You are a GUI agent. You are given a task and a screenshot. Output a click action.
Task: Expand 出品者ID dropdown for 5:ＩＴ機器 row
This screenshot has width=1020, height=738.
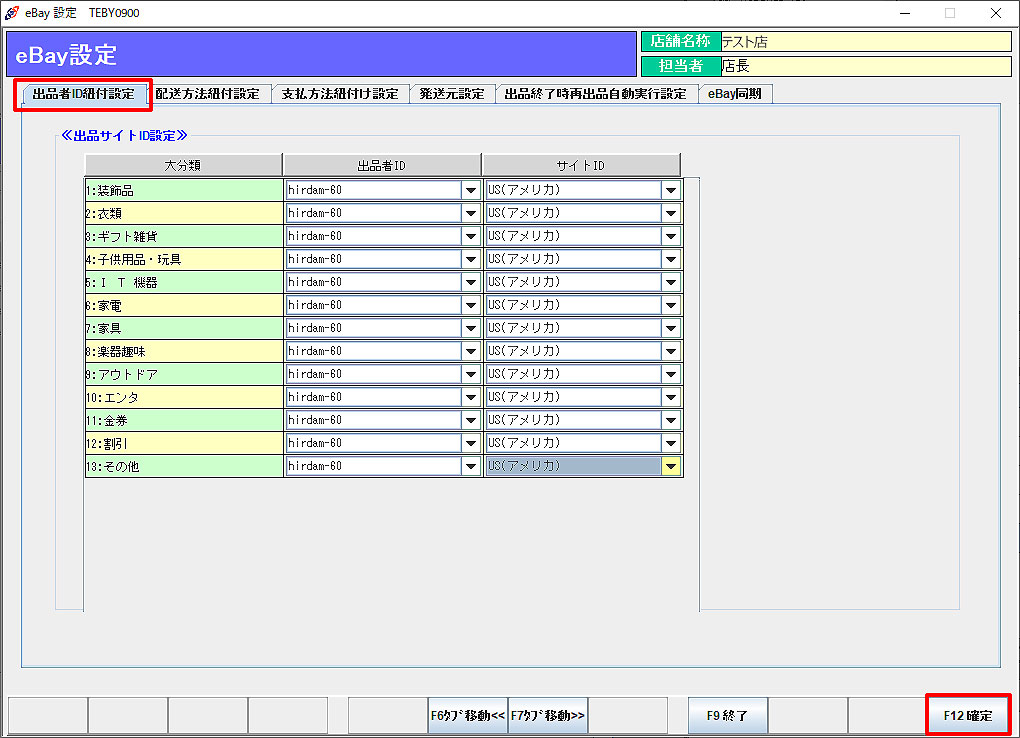[470, 282]
